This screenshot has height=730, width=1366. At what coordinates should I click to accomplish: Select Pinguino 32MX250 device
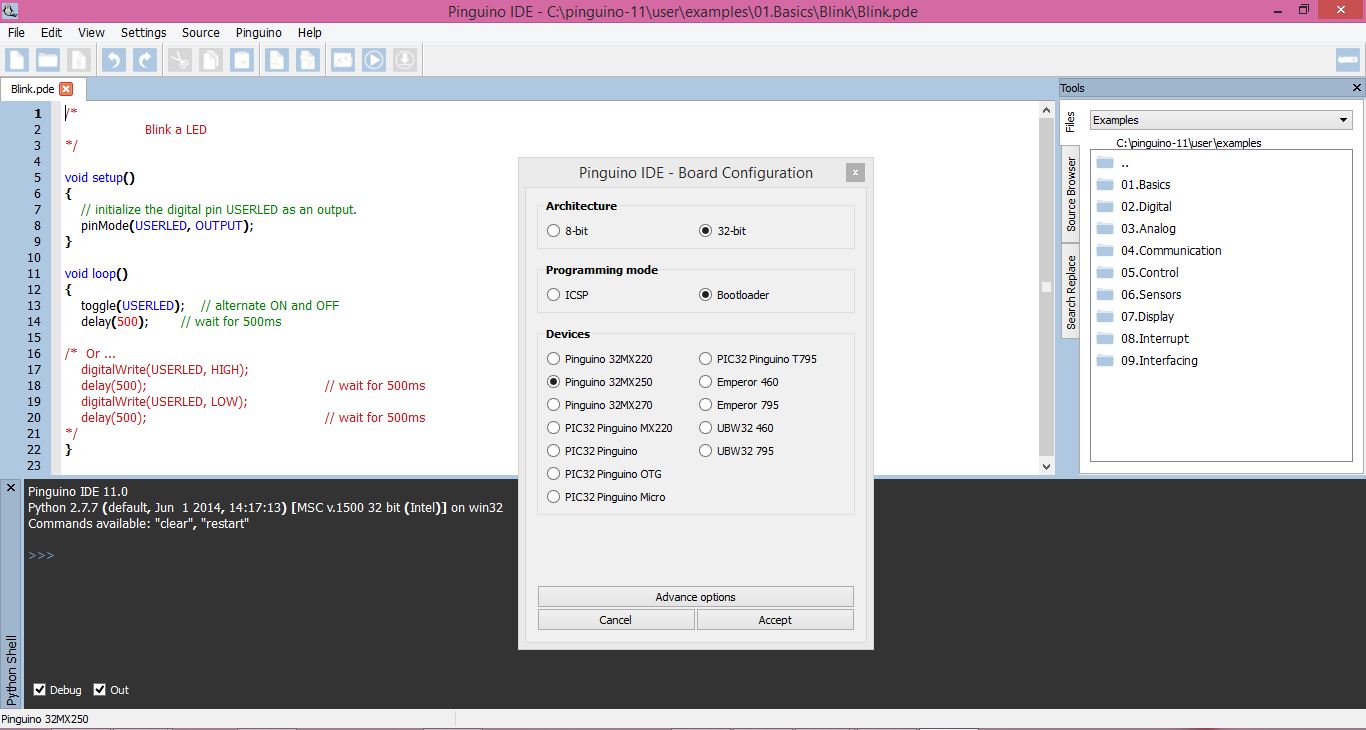tap(599, 382)
